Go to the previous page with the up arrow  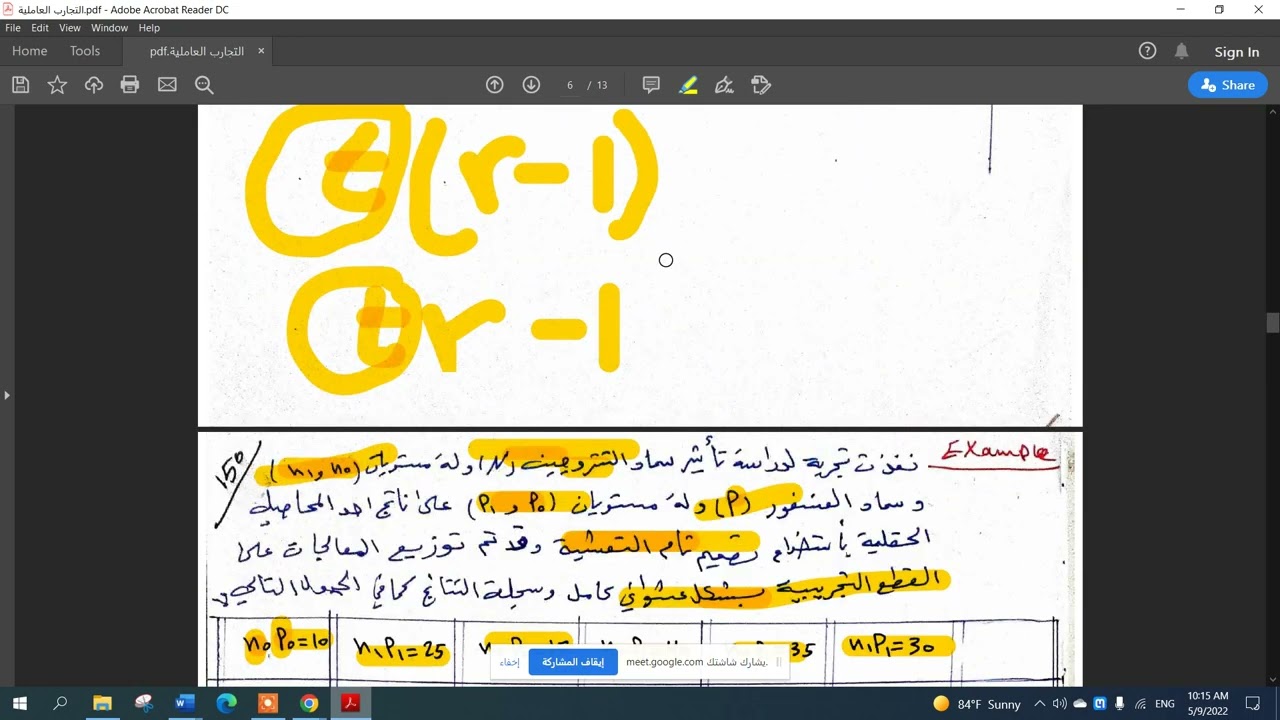tap(494, 85)
